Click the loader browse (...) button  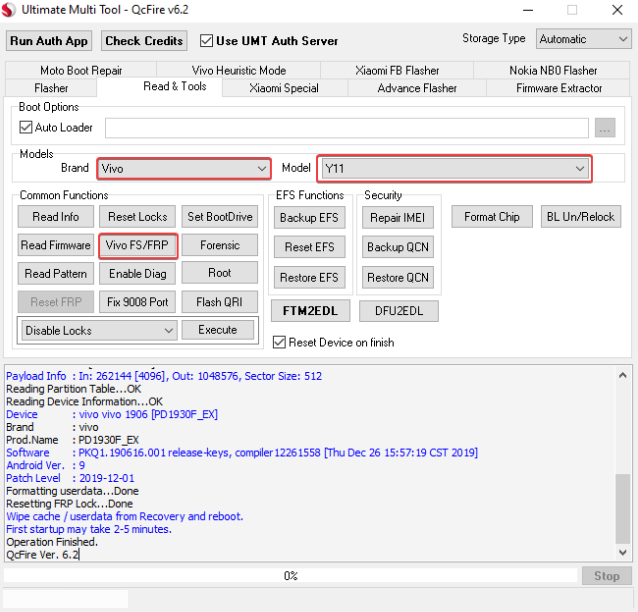click(x=605, y=128)
